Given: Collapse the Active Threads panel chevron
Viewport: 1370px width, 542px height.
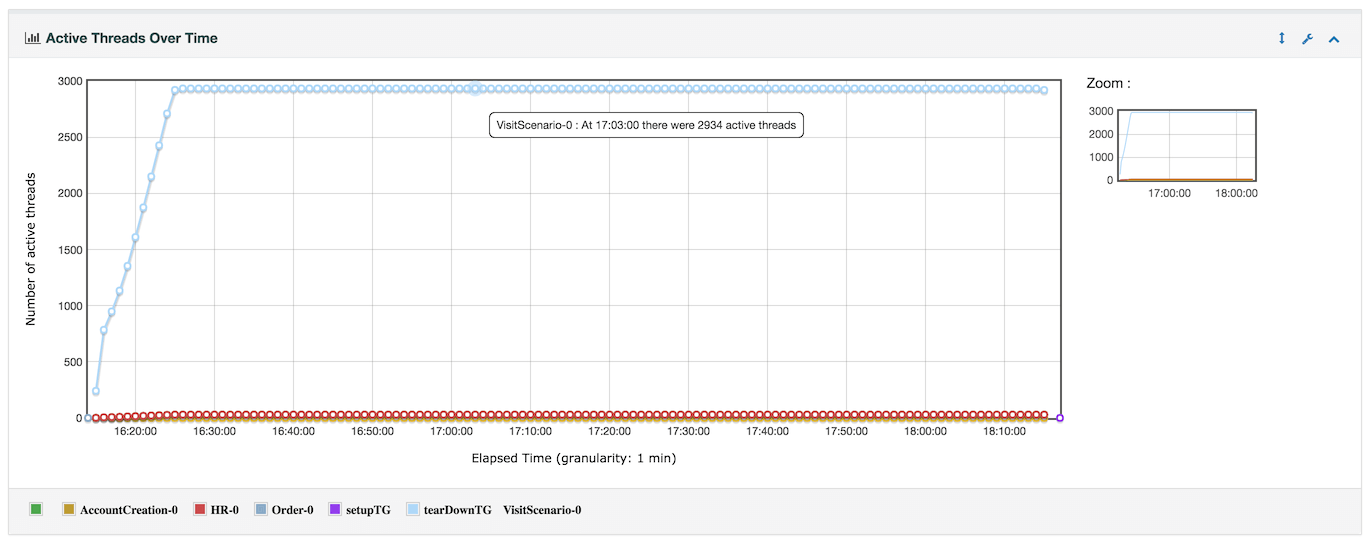Looking at the screenshot, I should [1333, 38].
